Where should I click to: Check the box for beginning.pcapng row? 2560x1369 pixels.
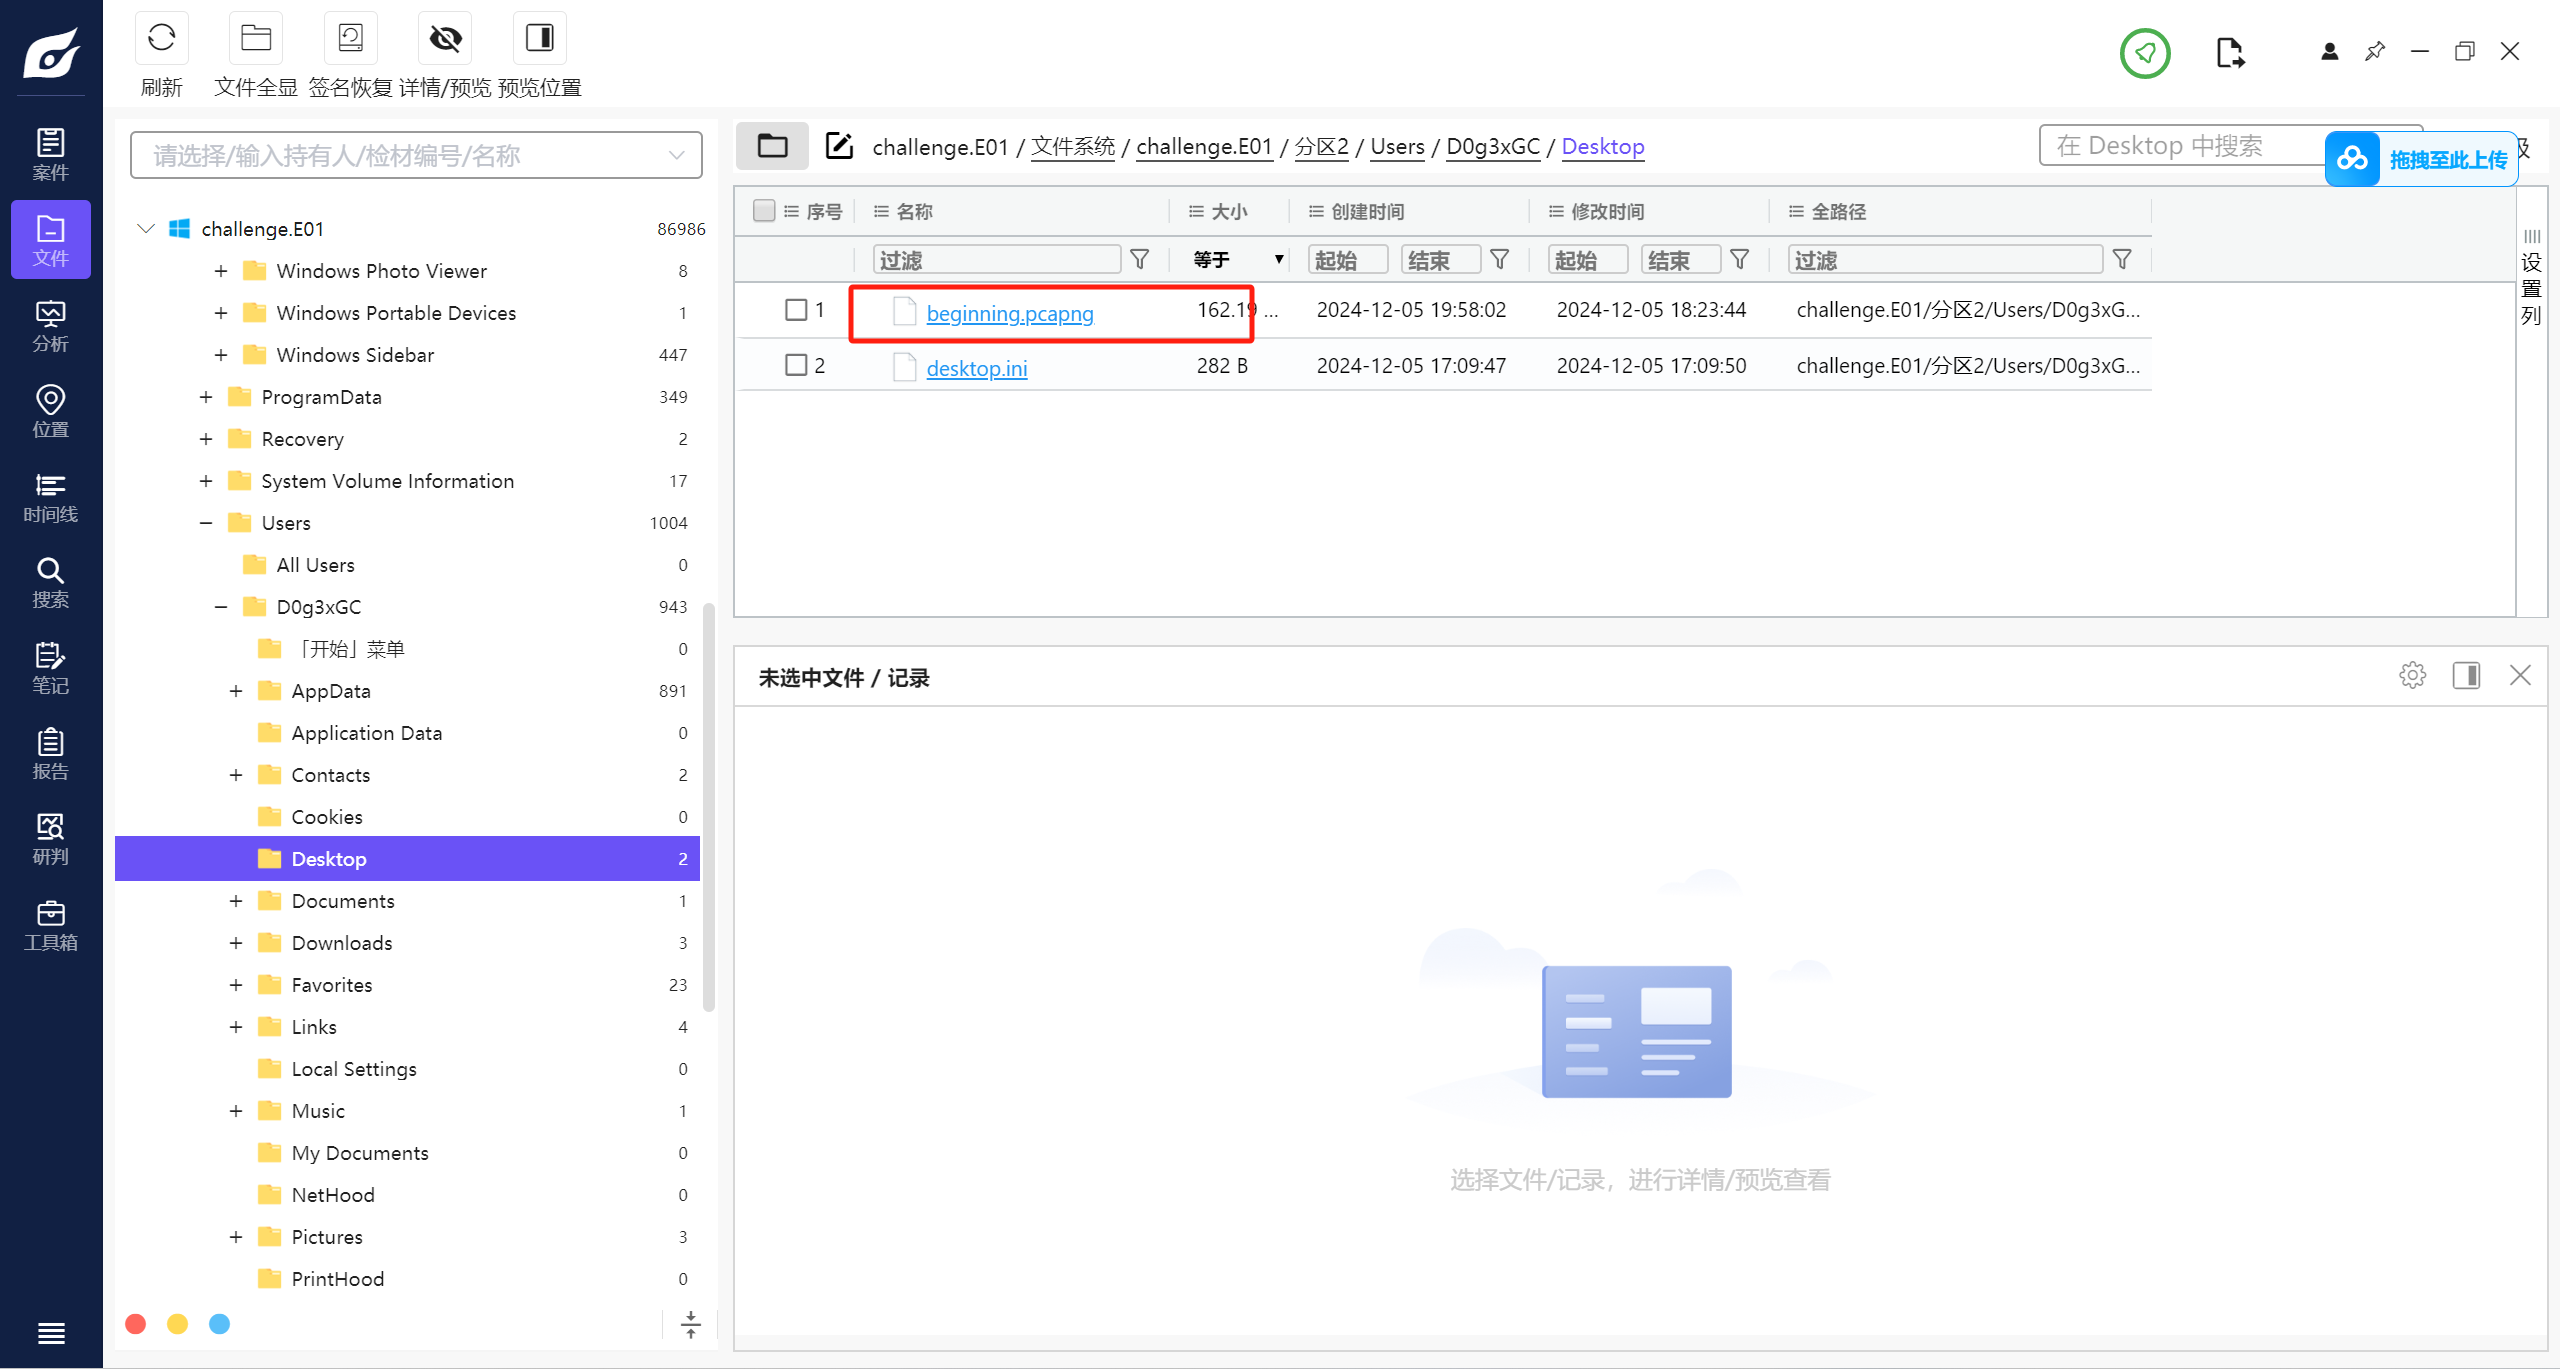[x=796, y=310]
